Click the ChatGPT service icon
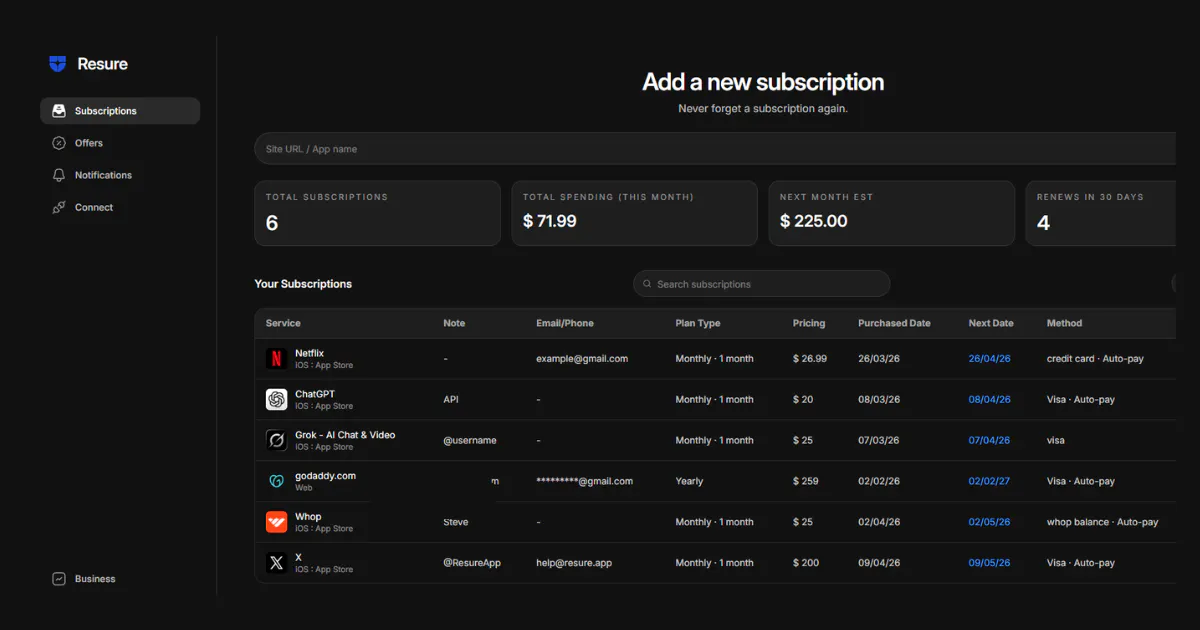This screenshot has width=1200, height=630. (276, 400)
